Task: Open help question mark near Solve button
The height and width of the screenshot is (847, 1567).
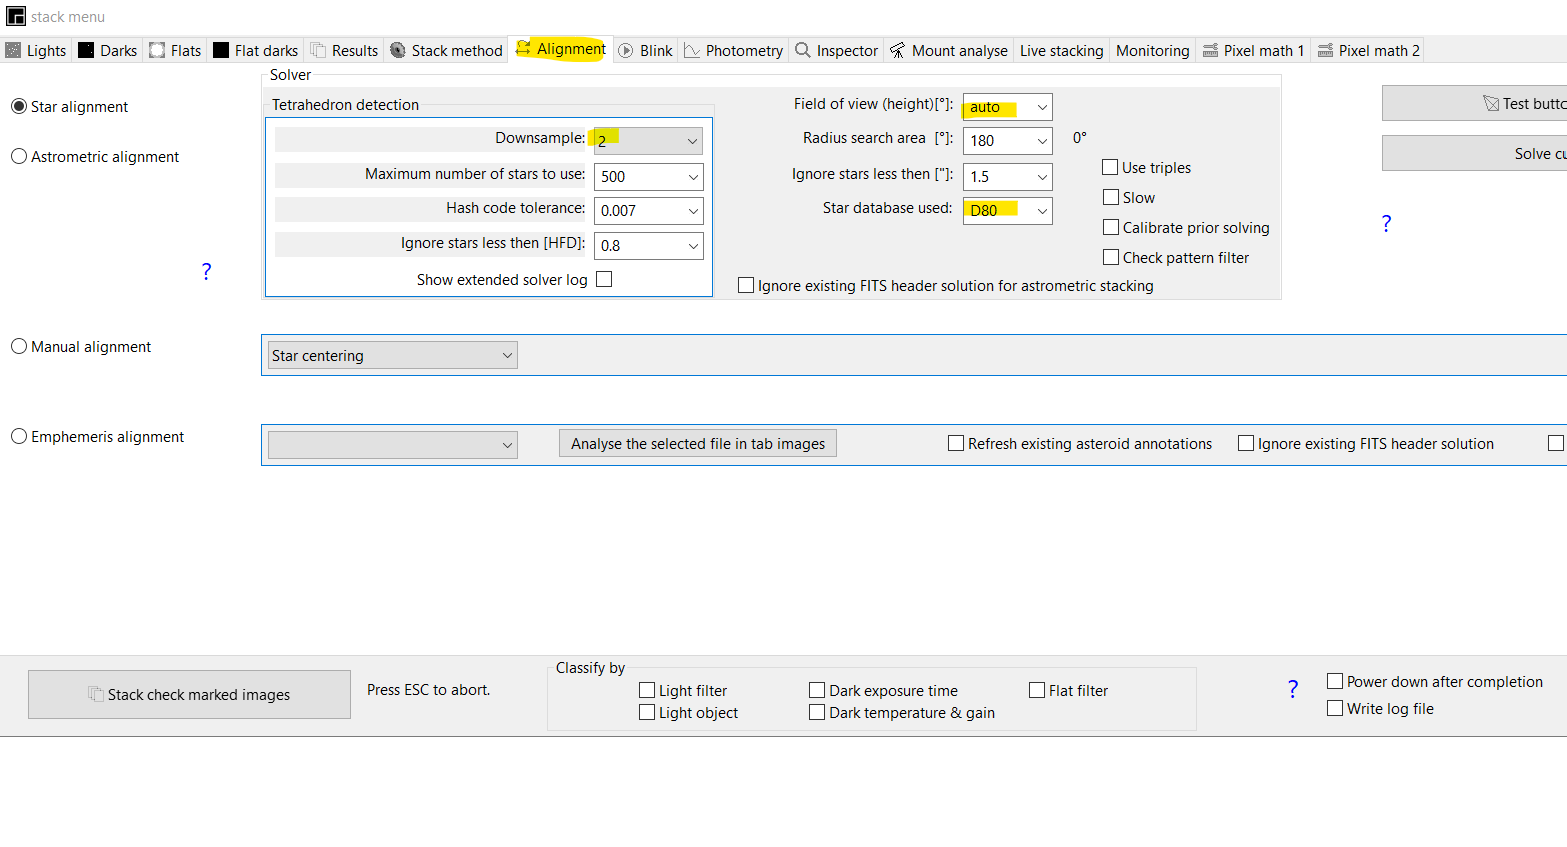Action: pyautogui.click(x=1386, y=223)
